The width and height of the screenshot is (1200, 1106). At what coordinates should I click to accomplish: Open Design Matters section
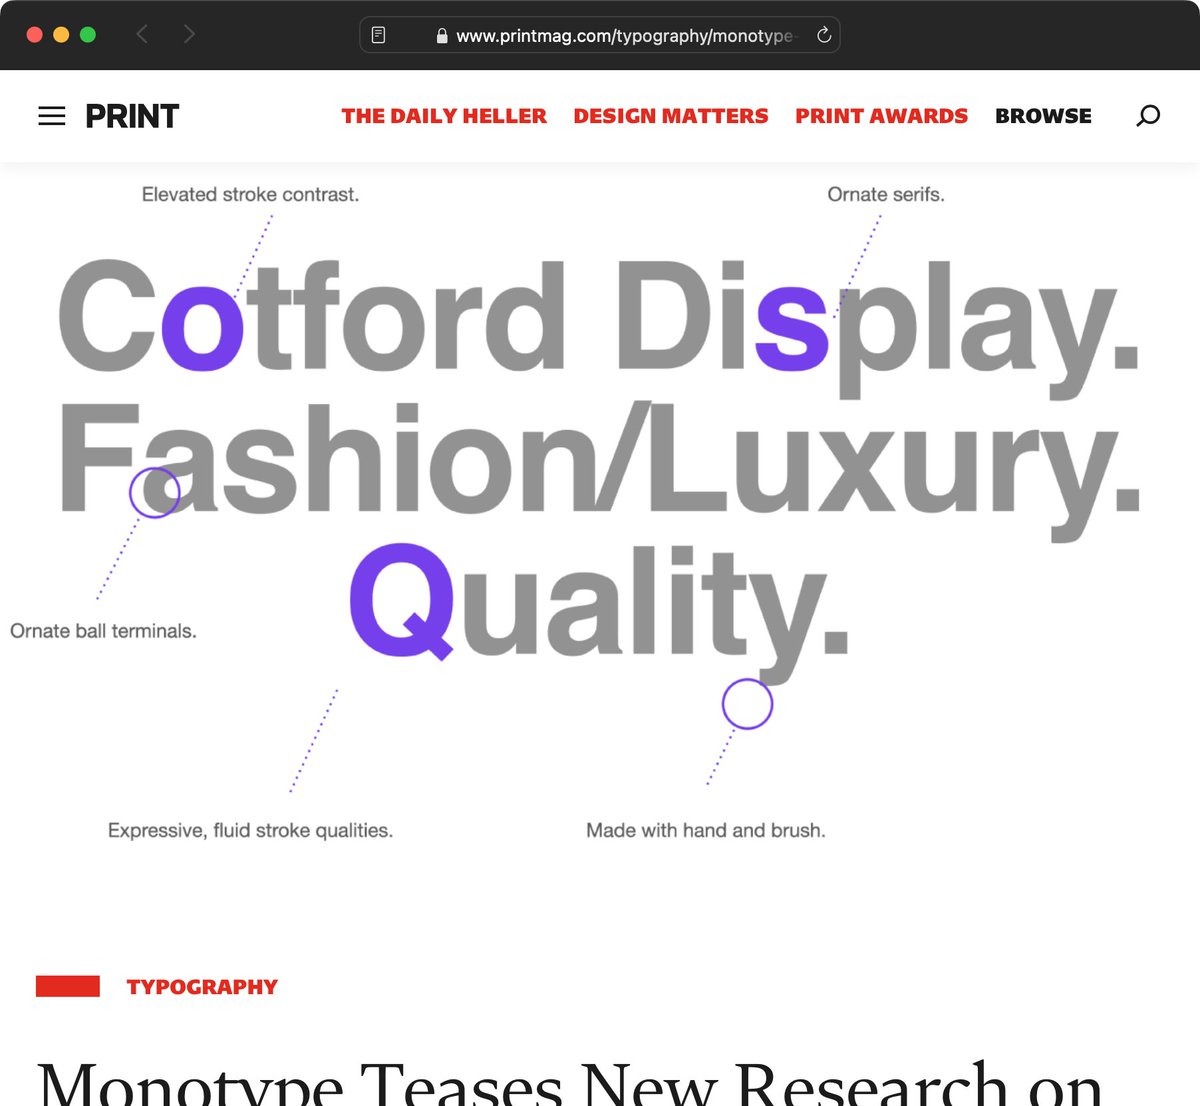671,116
